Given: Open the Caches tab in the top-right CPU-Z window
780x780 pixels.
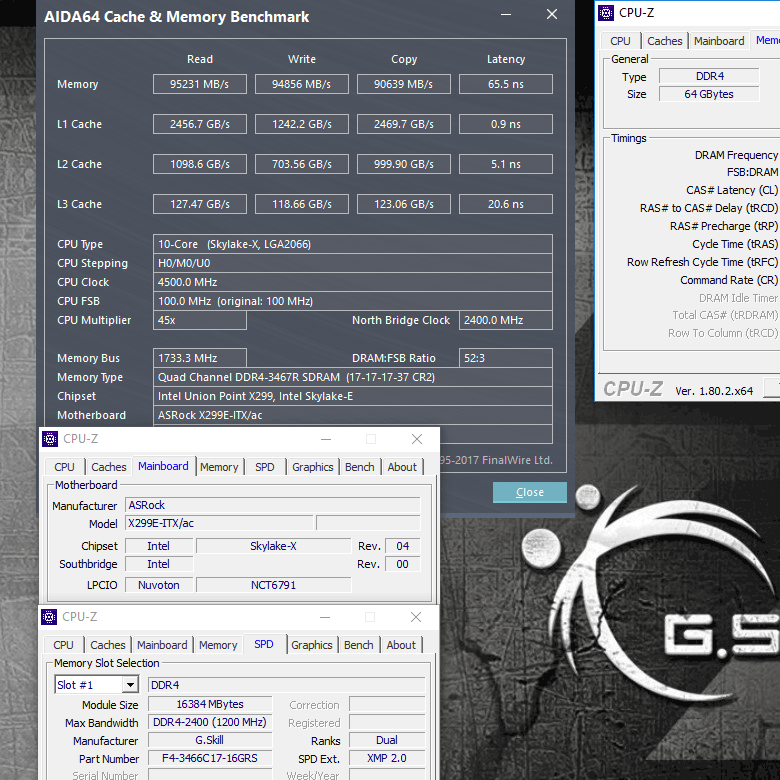Looking at the screenshot, I should click(665, 41).
